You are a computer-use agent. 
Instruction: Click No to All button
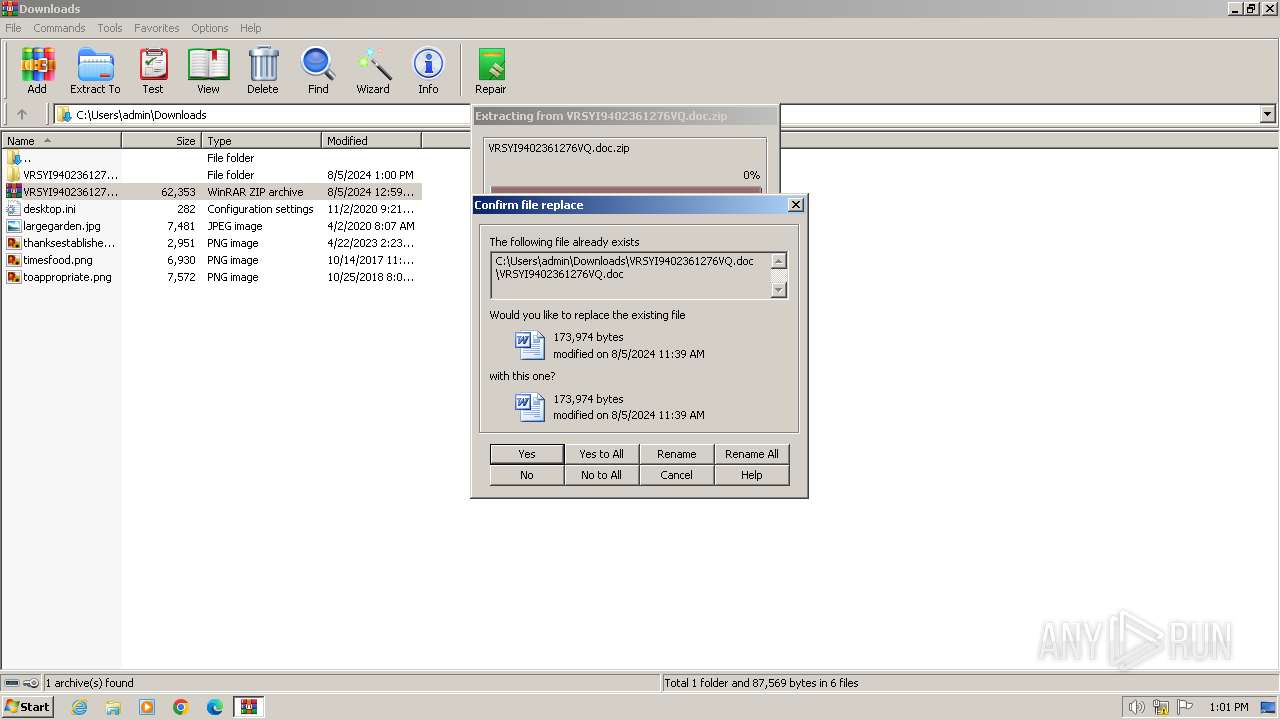(x=601, y=475)
